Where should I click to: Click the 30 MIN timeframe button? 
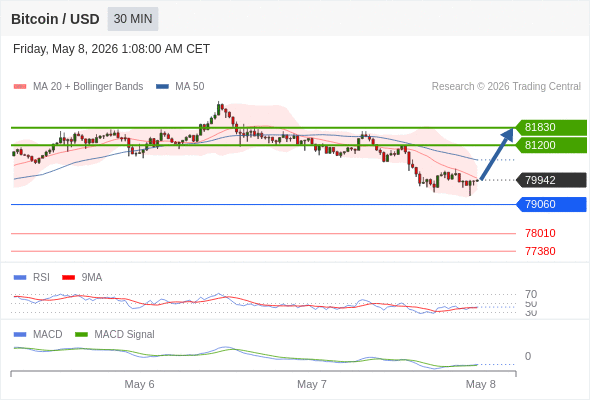pos(133,19)
